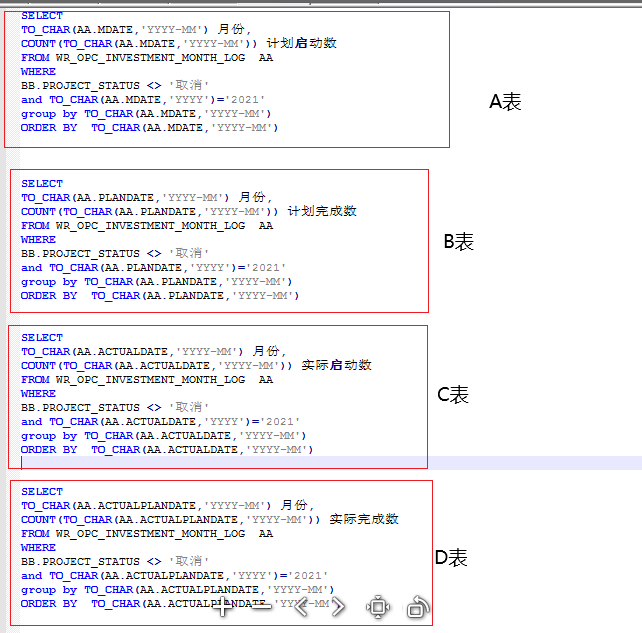Click line "TO_CHAR(AA.ACTUALPLANDATE,'YYYY-MM') 月份,"
642x633 pixels.
[167, 505]
